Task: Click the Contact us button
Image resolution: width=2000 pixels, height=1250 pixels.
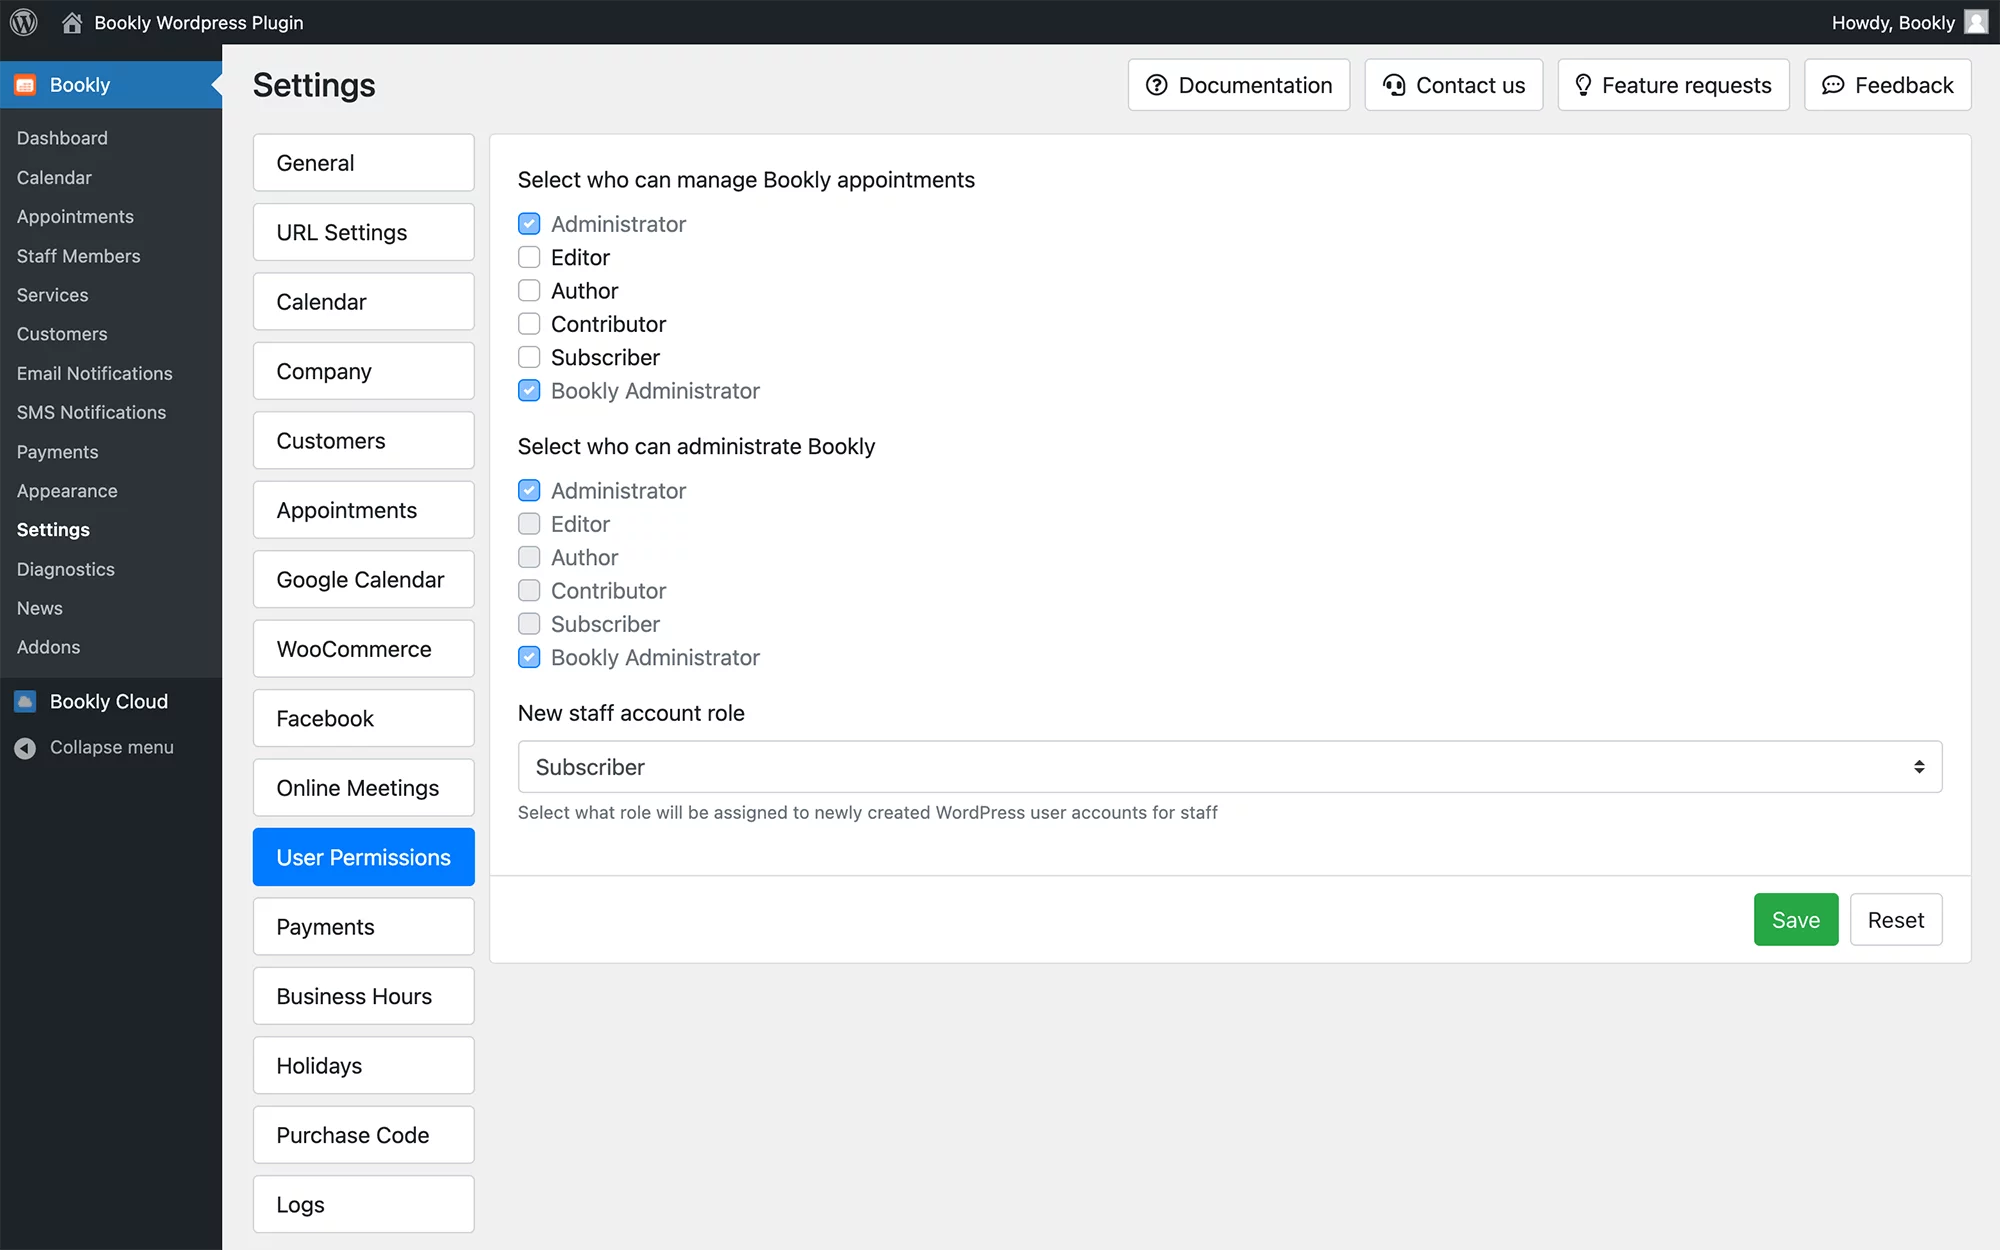Action: (x=1454, y=85)
